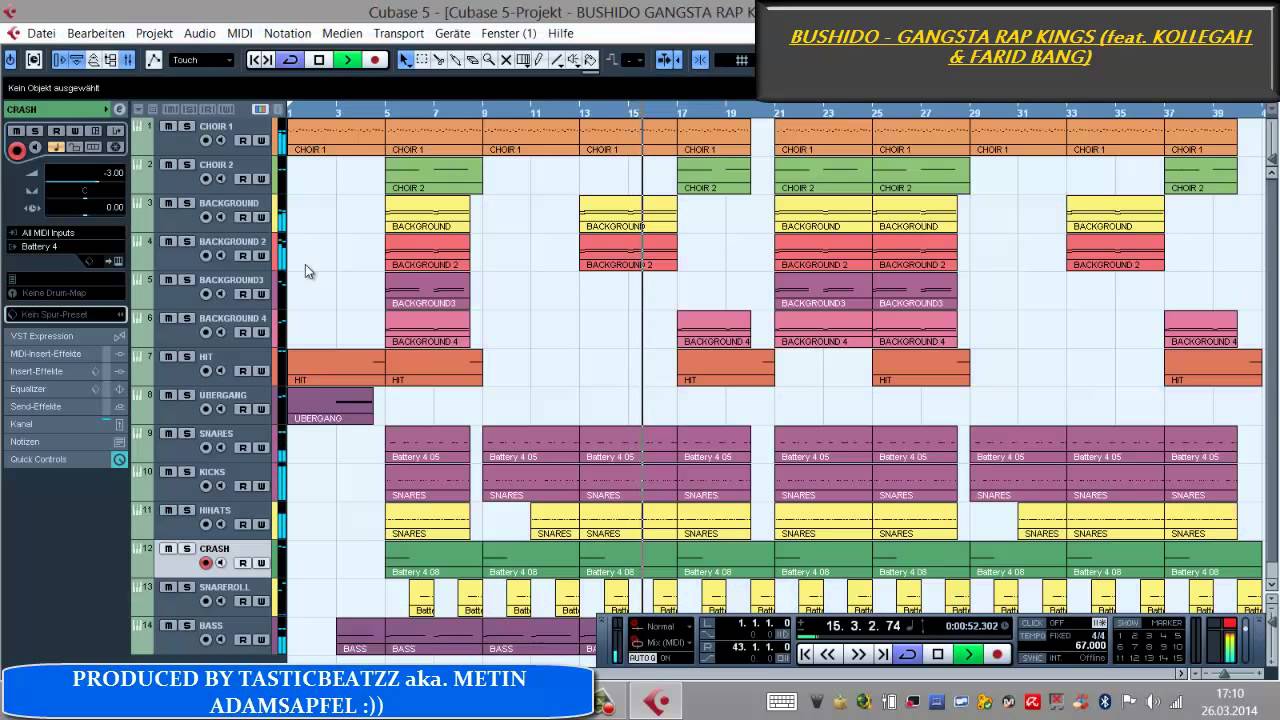Open the Geräte menu
Screen dimensions: 1280x720
click(x=452, y=33)
